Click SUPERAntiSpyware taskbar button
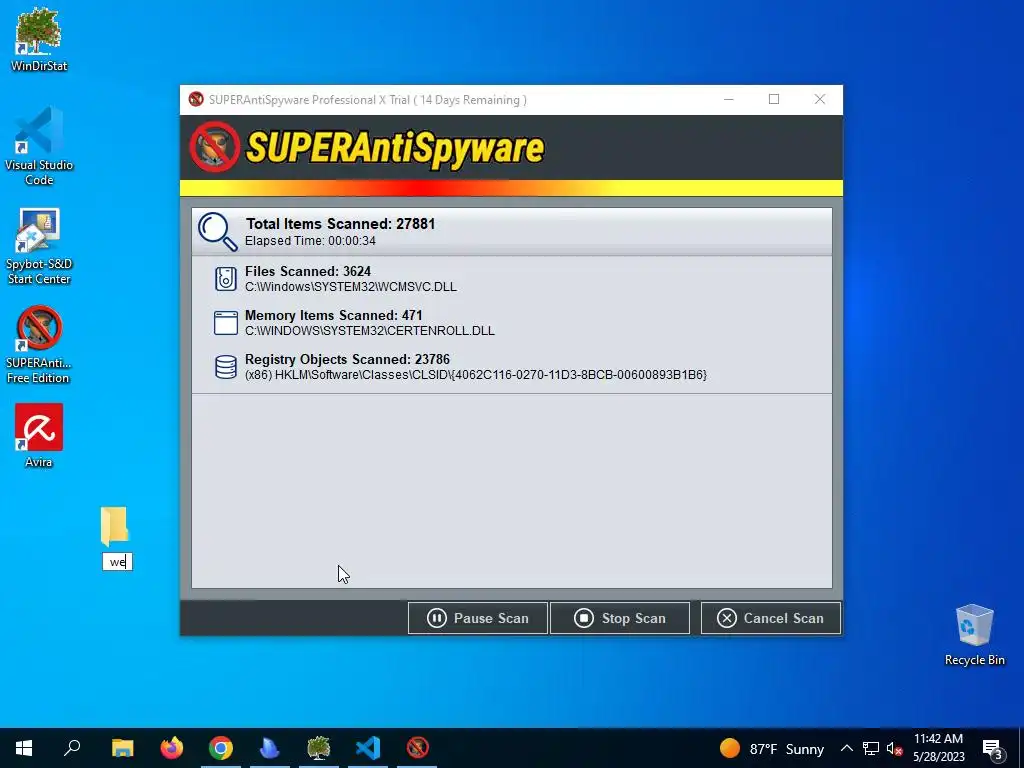This screenshot has height=768, width=1024. click(x=417, y=748)
